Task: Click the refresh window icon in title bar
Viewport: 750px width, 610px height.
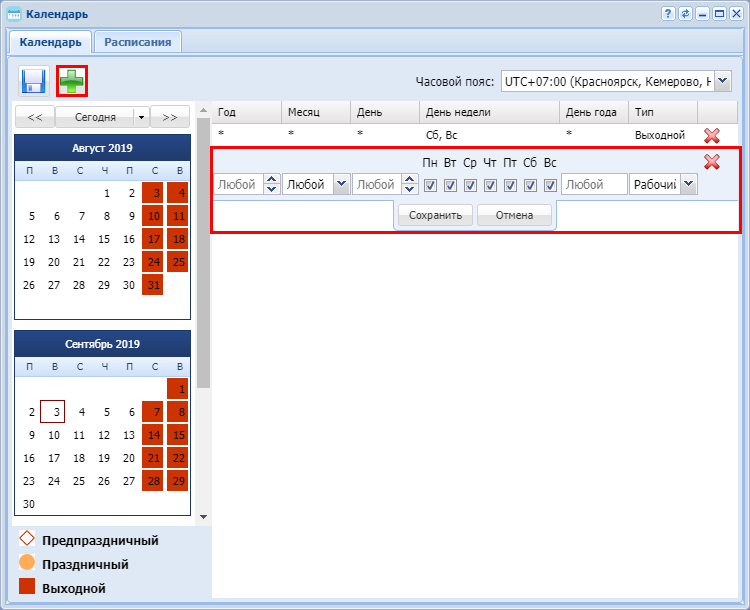Action: (685, 14)
